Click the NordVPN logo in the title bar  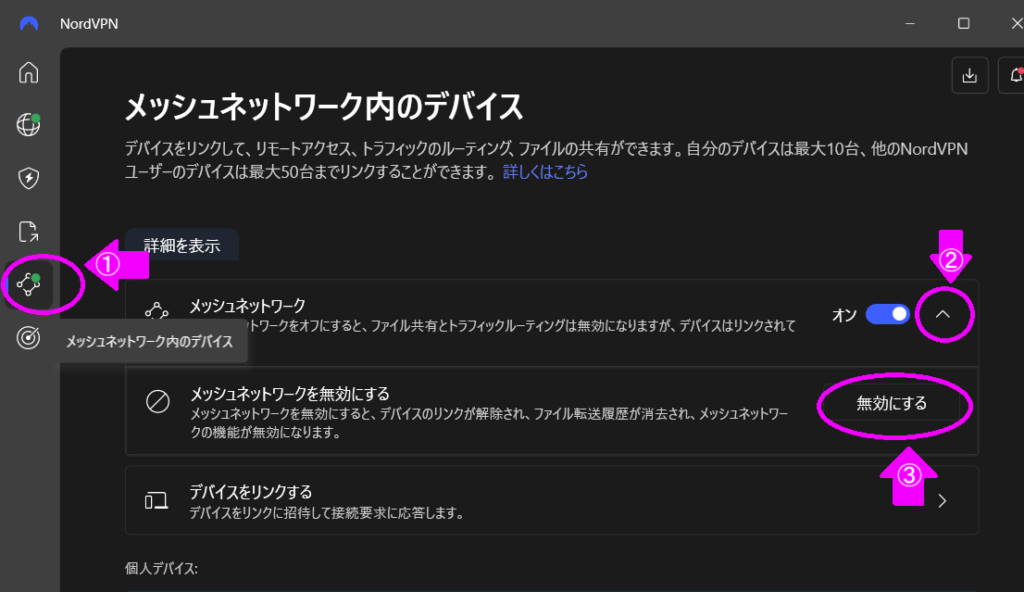29,24
